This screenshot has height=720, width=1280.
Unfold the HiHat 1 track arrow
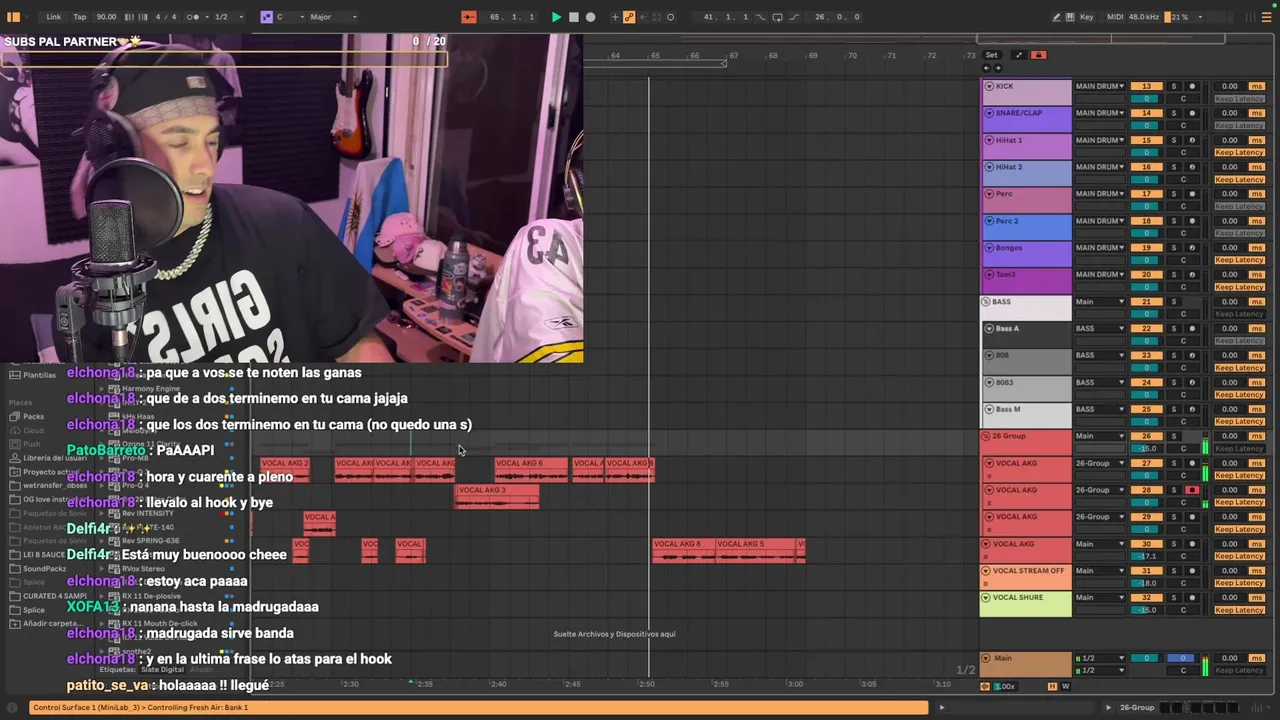coord(989,140)
